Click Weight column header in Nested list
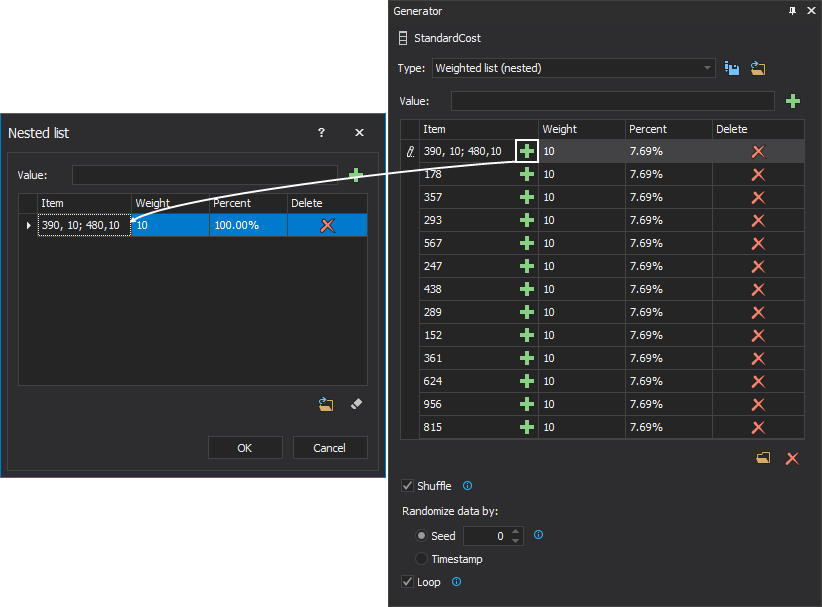 tap(170, 203)
